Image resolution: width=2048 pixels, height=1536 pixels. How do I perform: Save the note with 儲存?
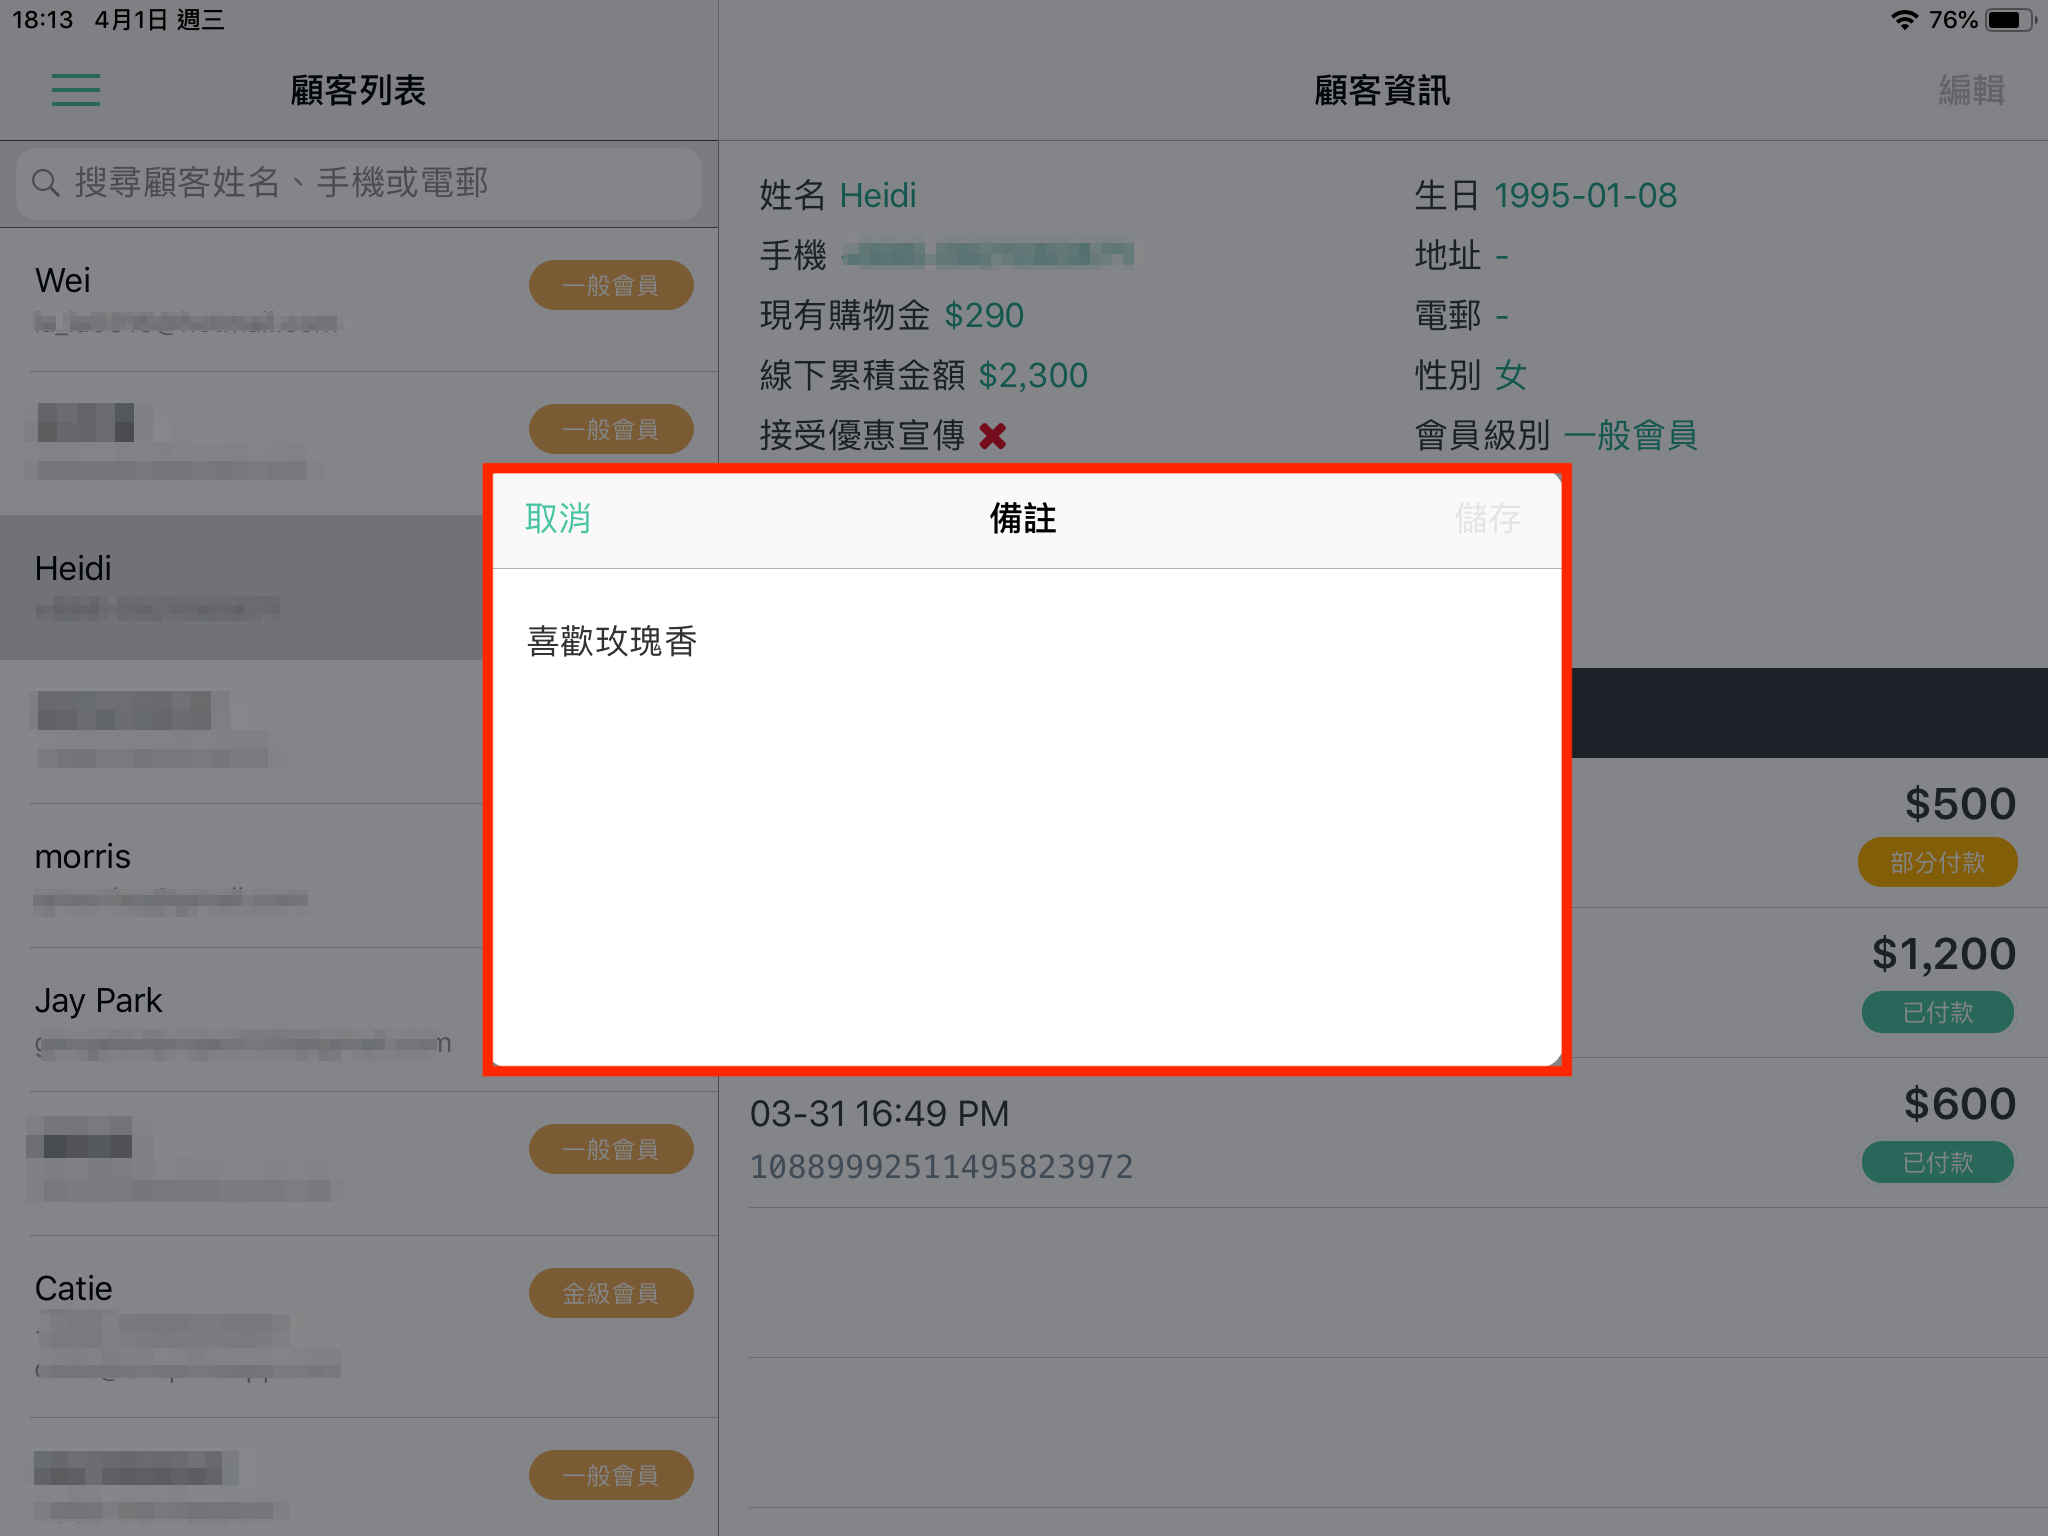click(x=1488, y=518)
